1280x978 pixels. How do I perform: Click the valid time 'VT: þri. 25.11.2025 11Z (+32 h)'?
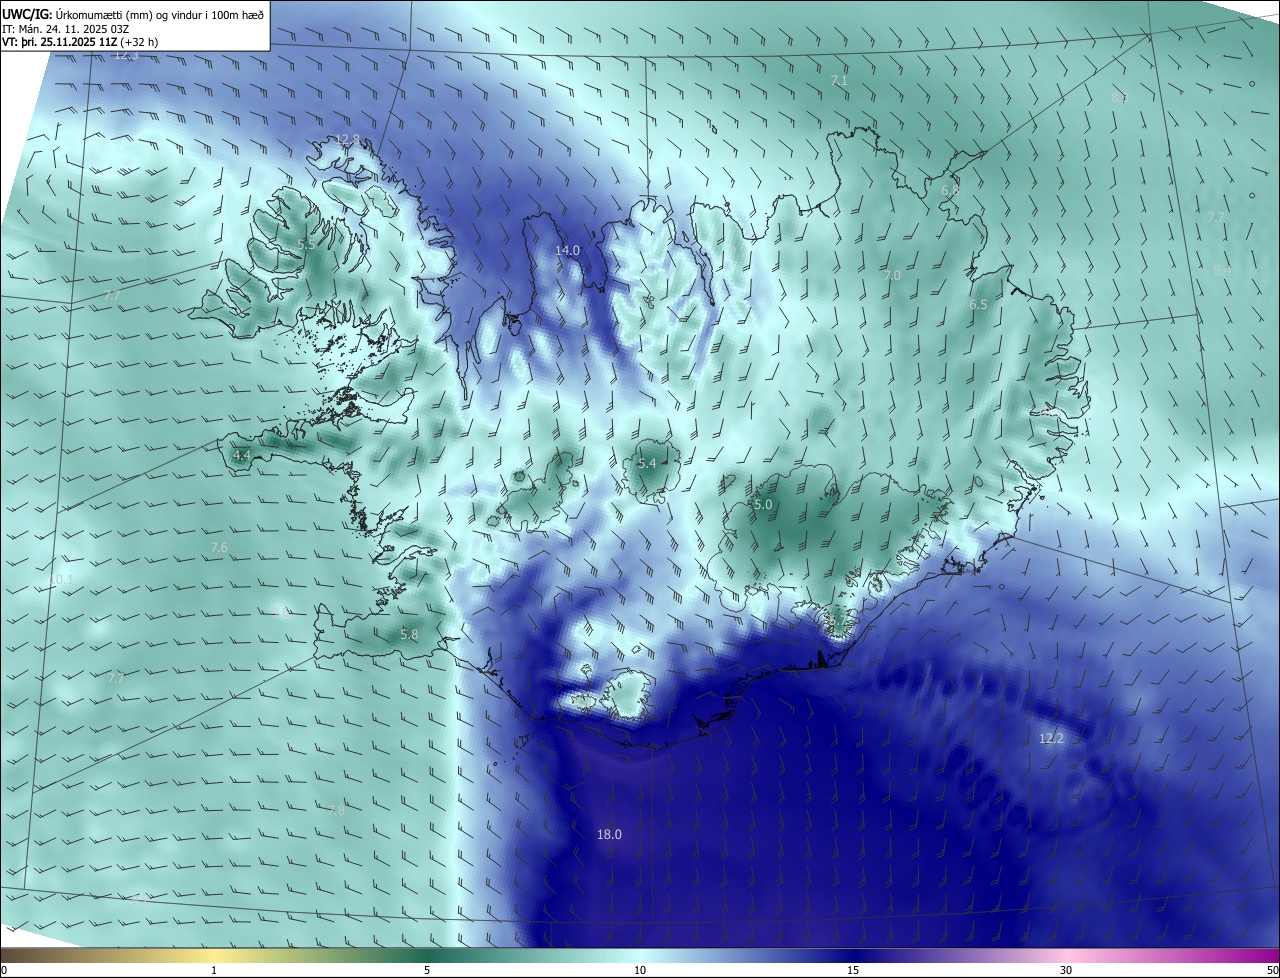[x=80, y=42]
